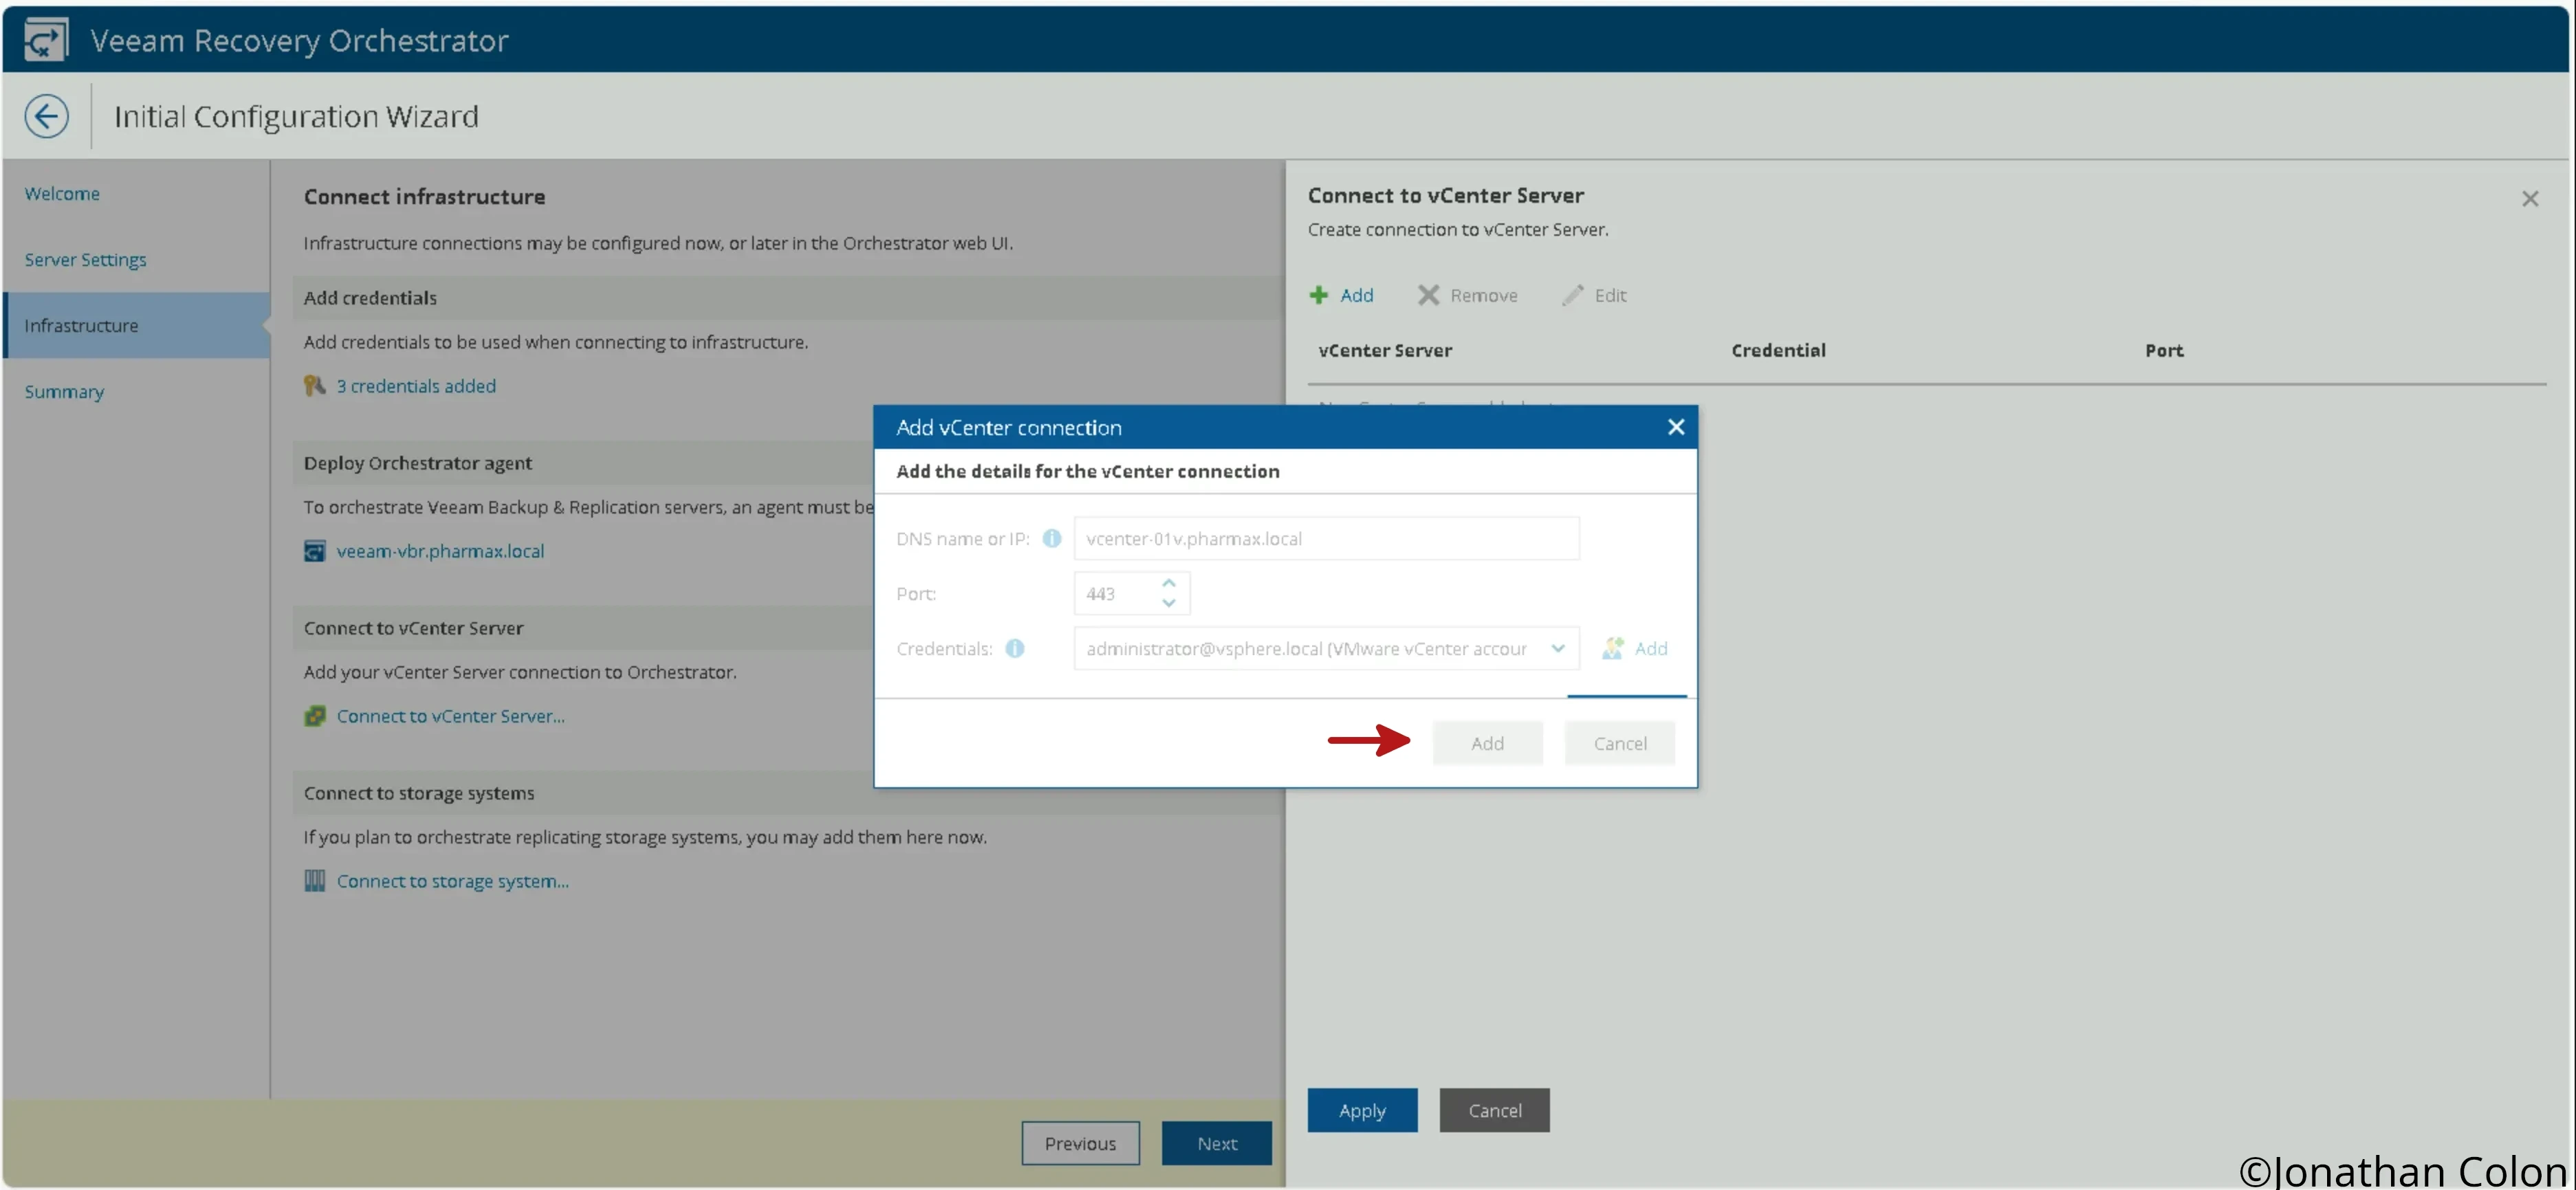2576x1190 pixels.
Task: Click the Previous wizard button
Action: click(x=1080, y=1143)
